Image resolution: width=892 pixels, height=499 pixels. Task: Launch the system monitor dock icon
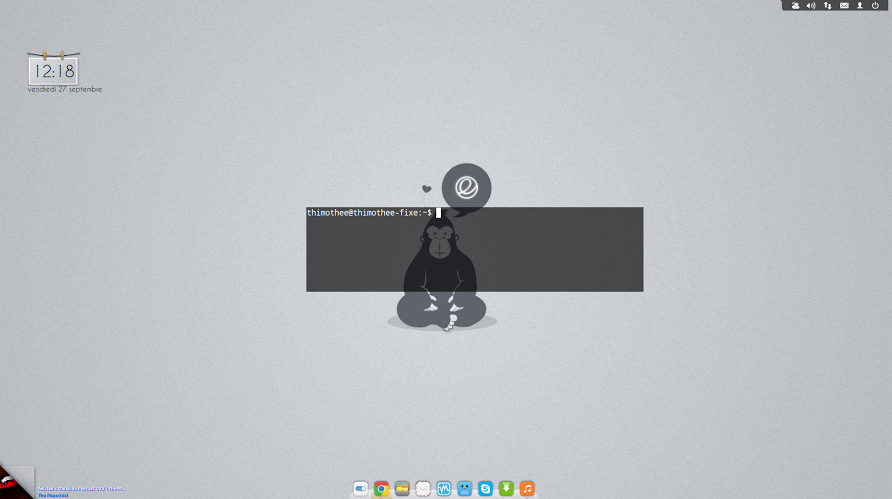444,489
